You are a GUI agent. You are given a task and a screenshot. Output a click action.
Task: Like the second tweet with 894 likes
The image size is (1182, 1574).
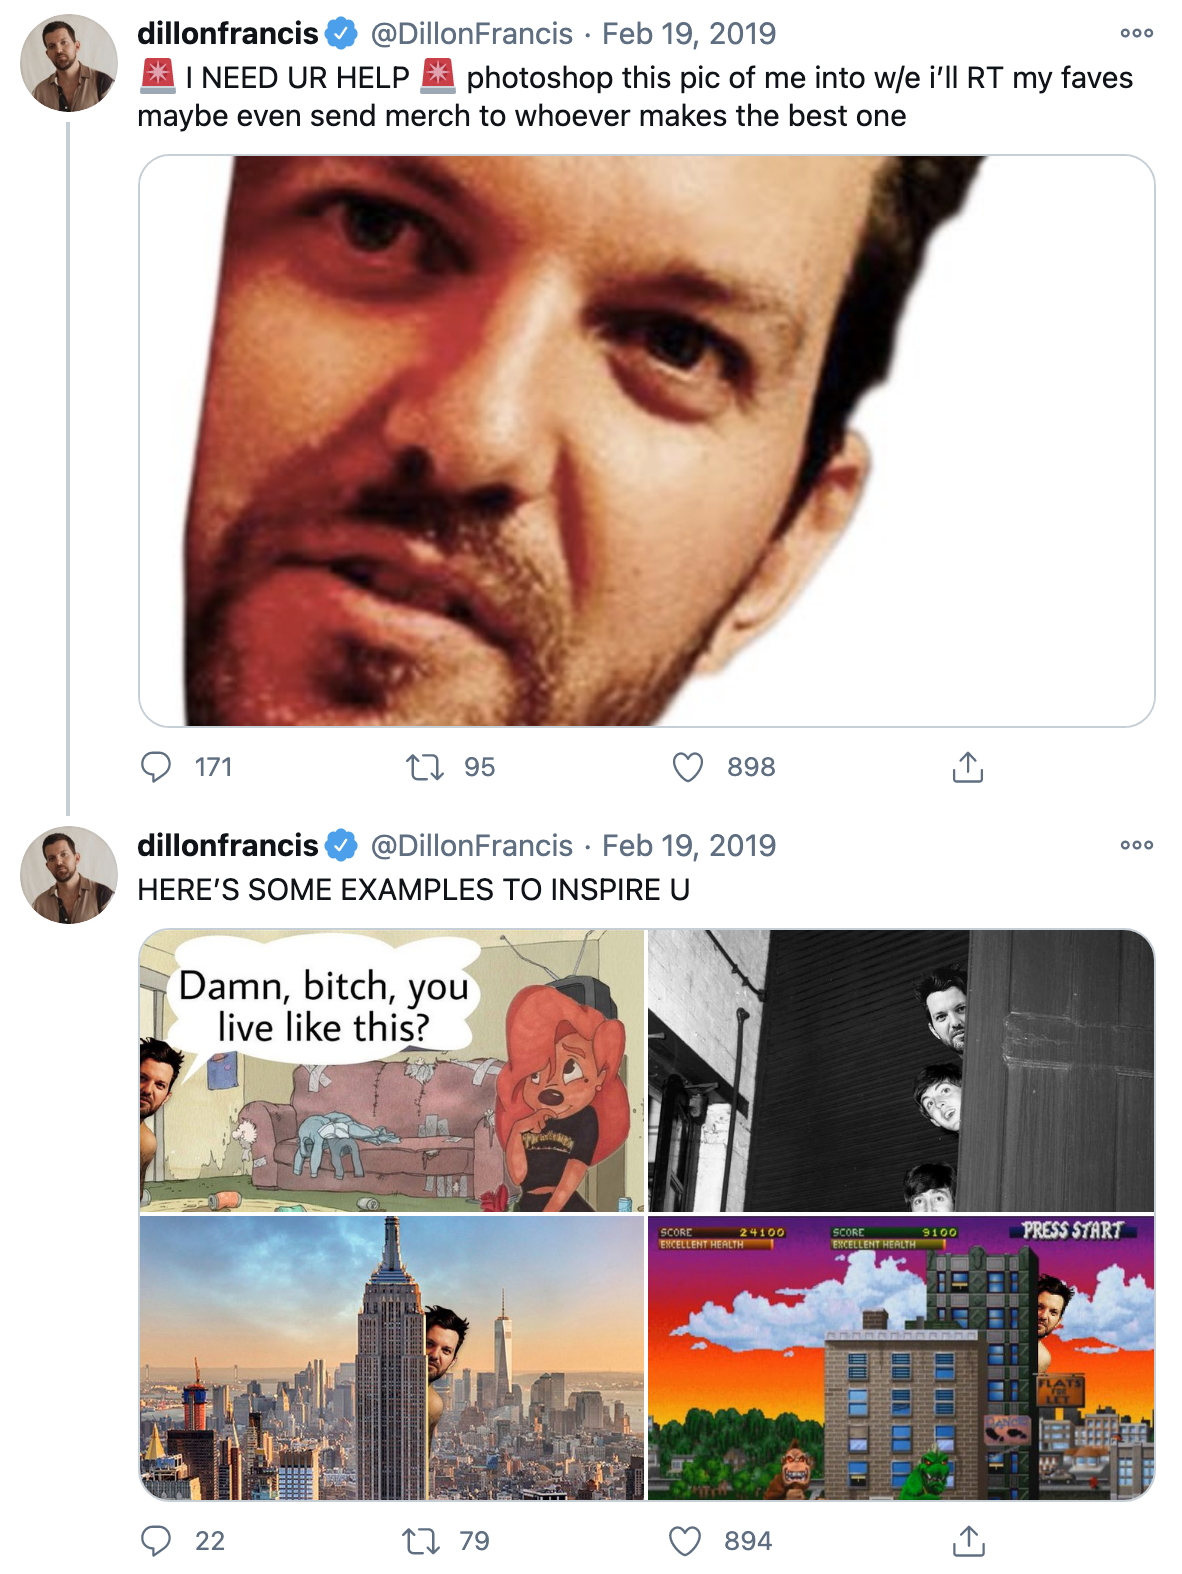coord(685,1541)
